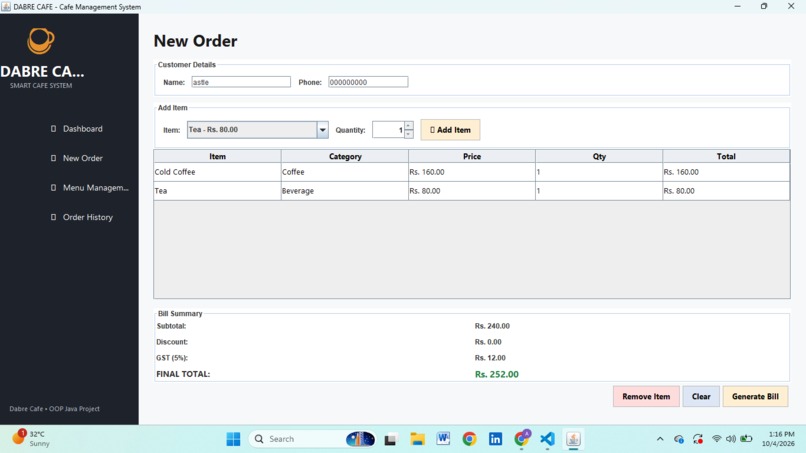Viewport: 806px width, 453px height.
Task: Click the Category column header
Action: [345, 156]
